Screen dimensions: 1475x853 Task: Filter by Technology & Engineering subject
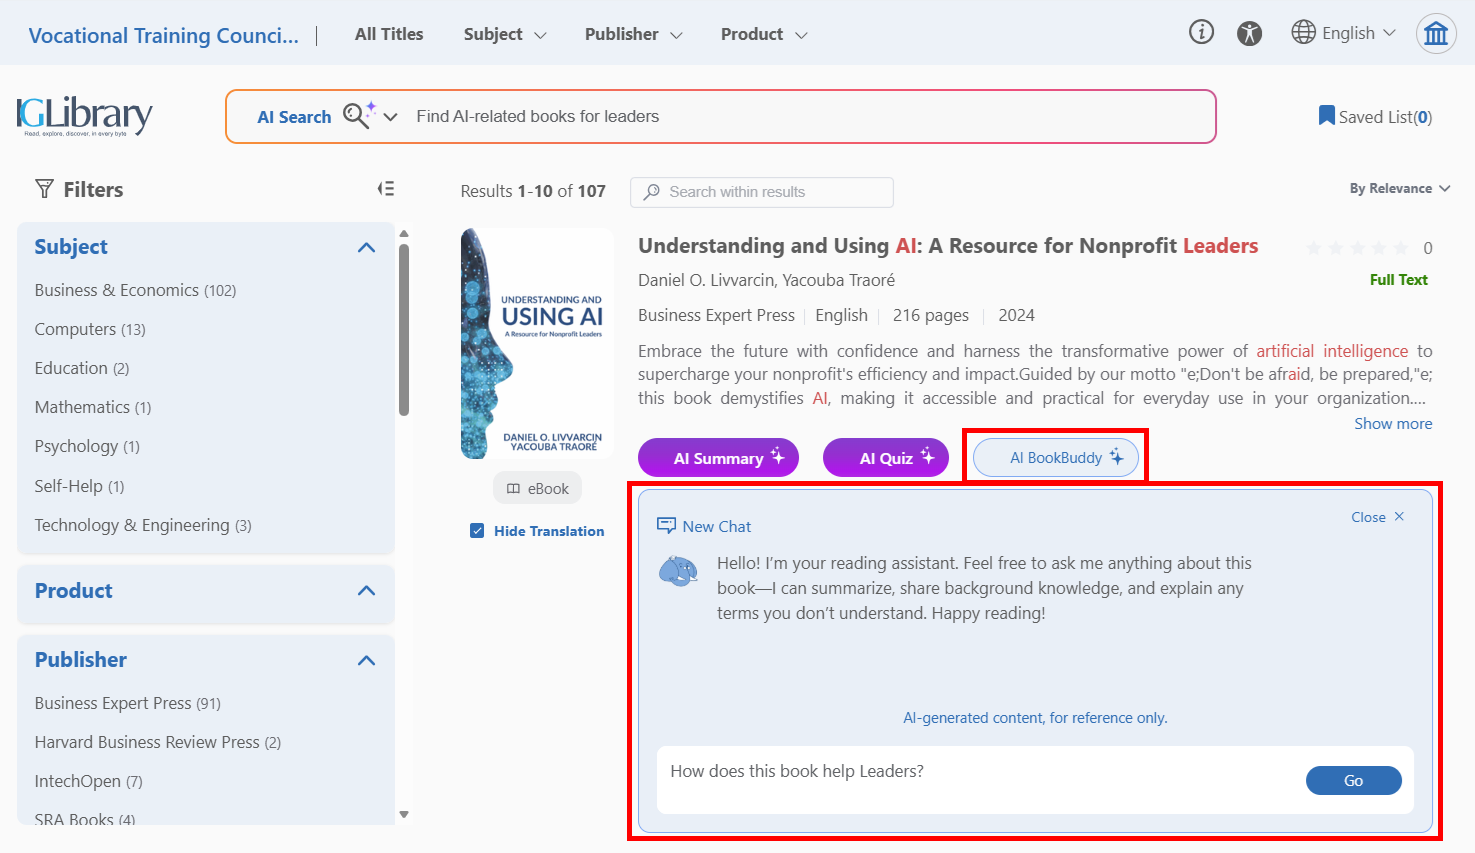coord(143,526)
